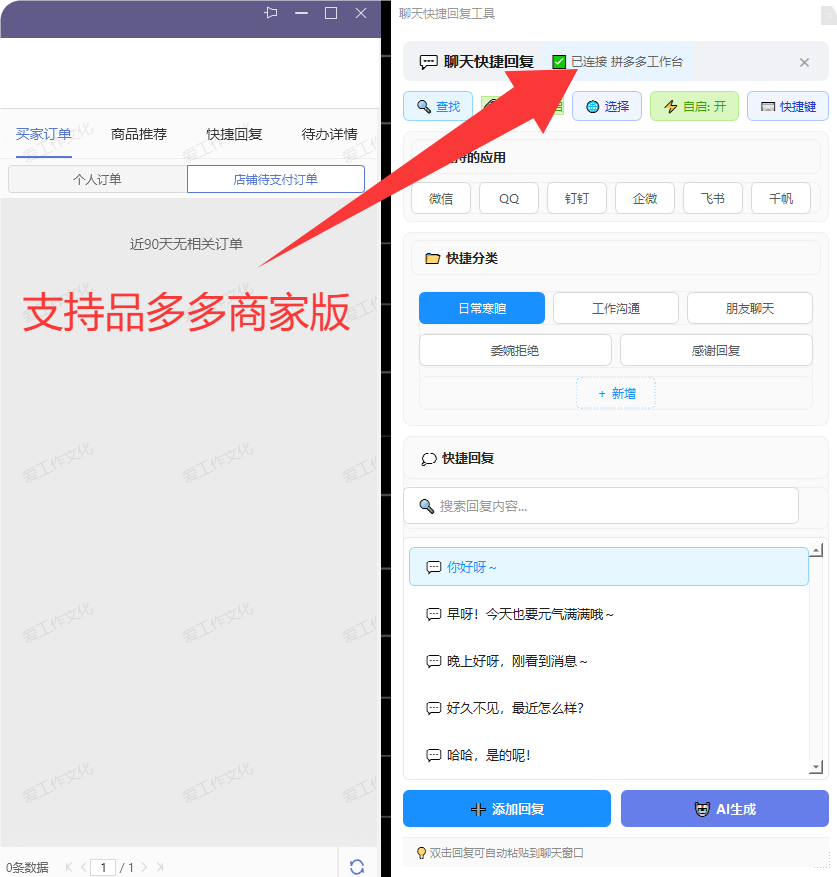Click the 添加回复 button
Screen dimensions: 837x877
pos(506,808)
